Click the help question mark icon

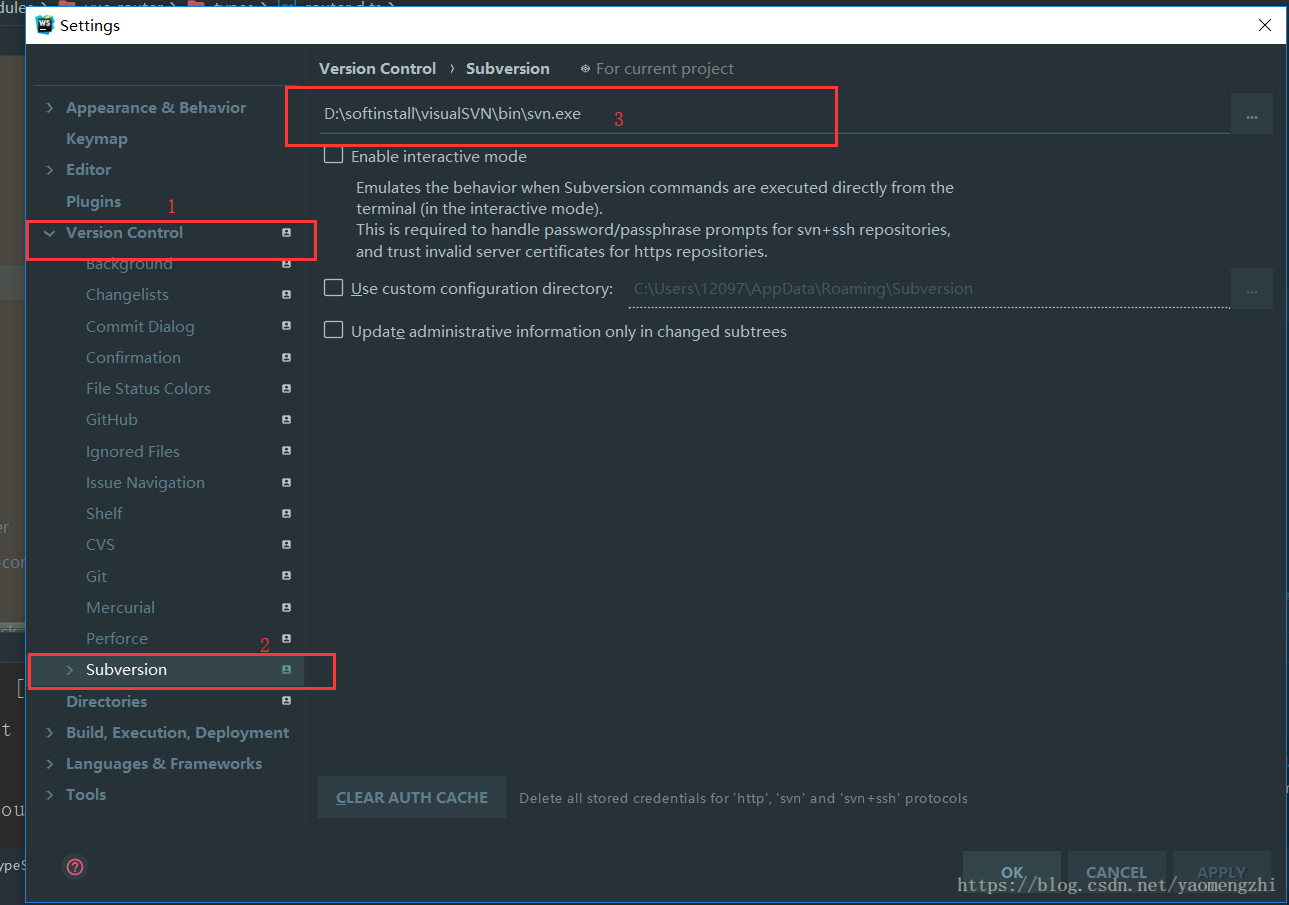(75, 867)
